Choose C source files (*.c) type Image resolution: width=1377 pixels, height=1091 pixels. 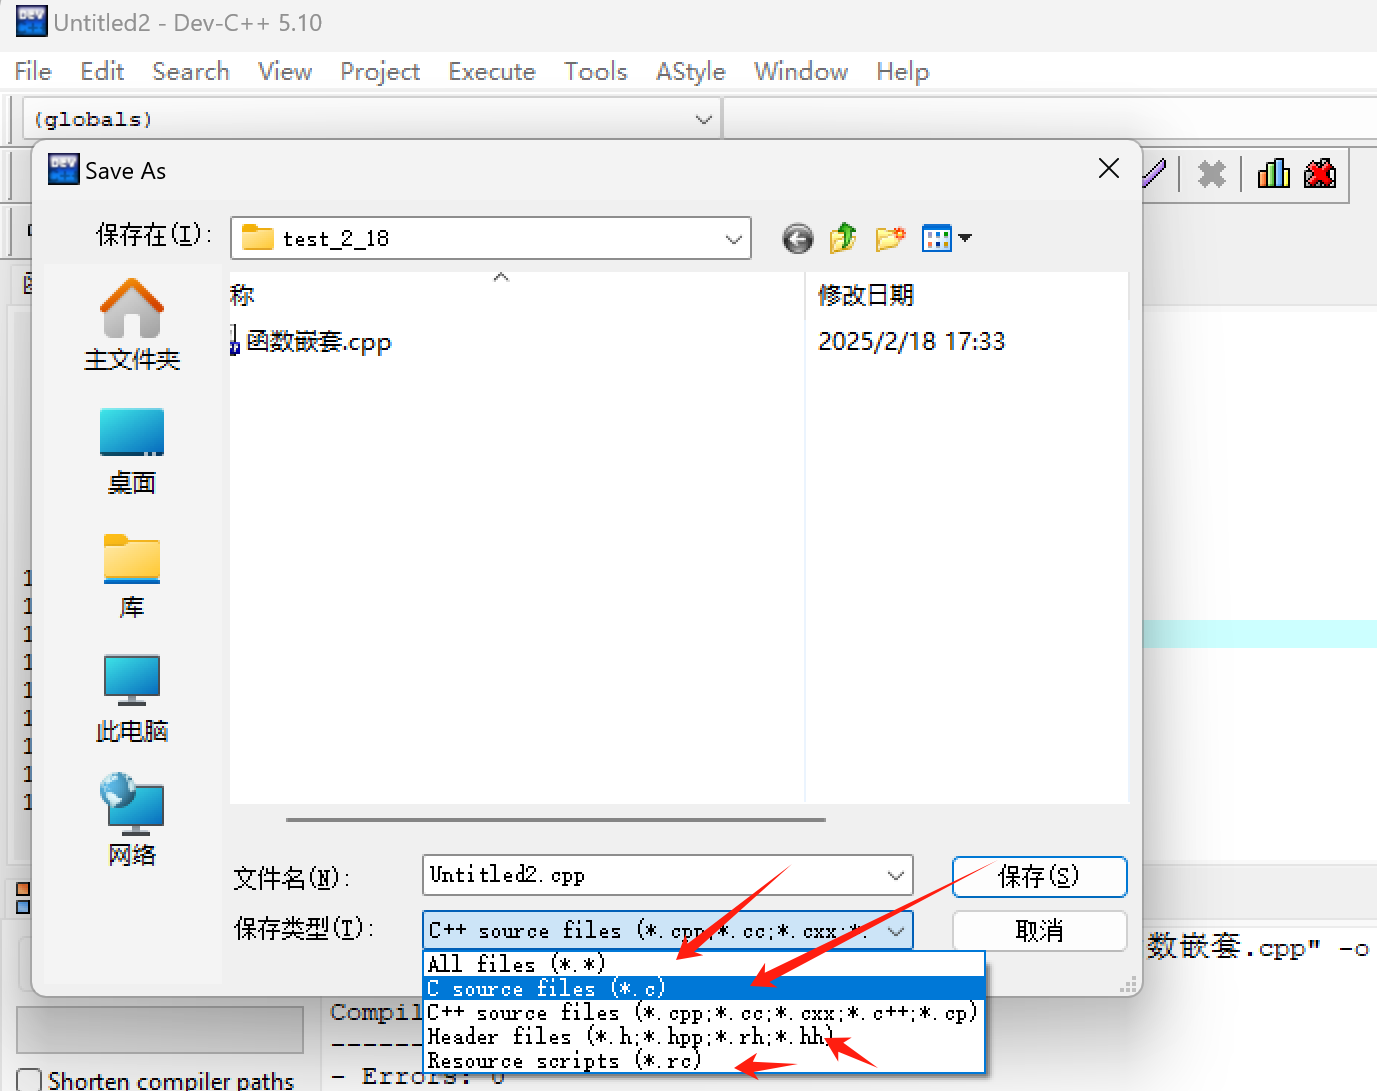pos(704,988)
